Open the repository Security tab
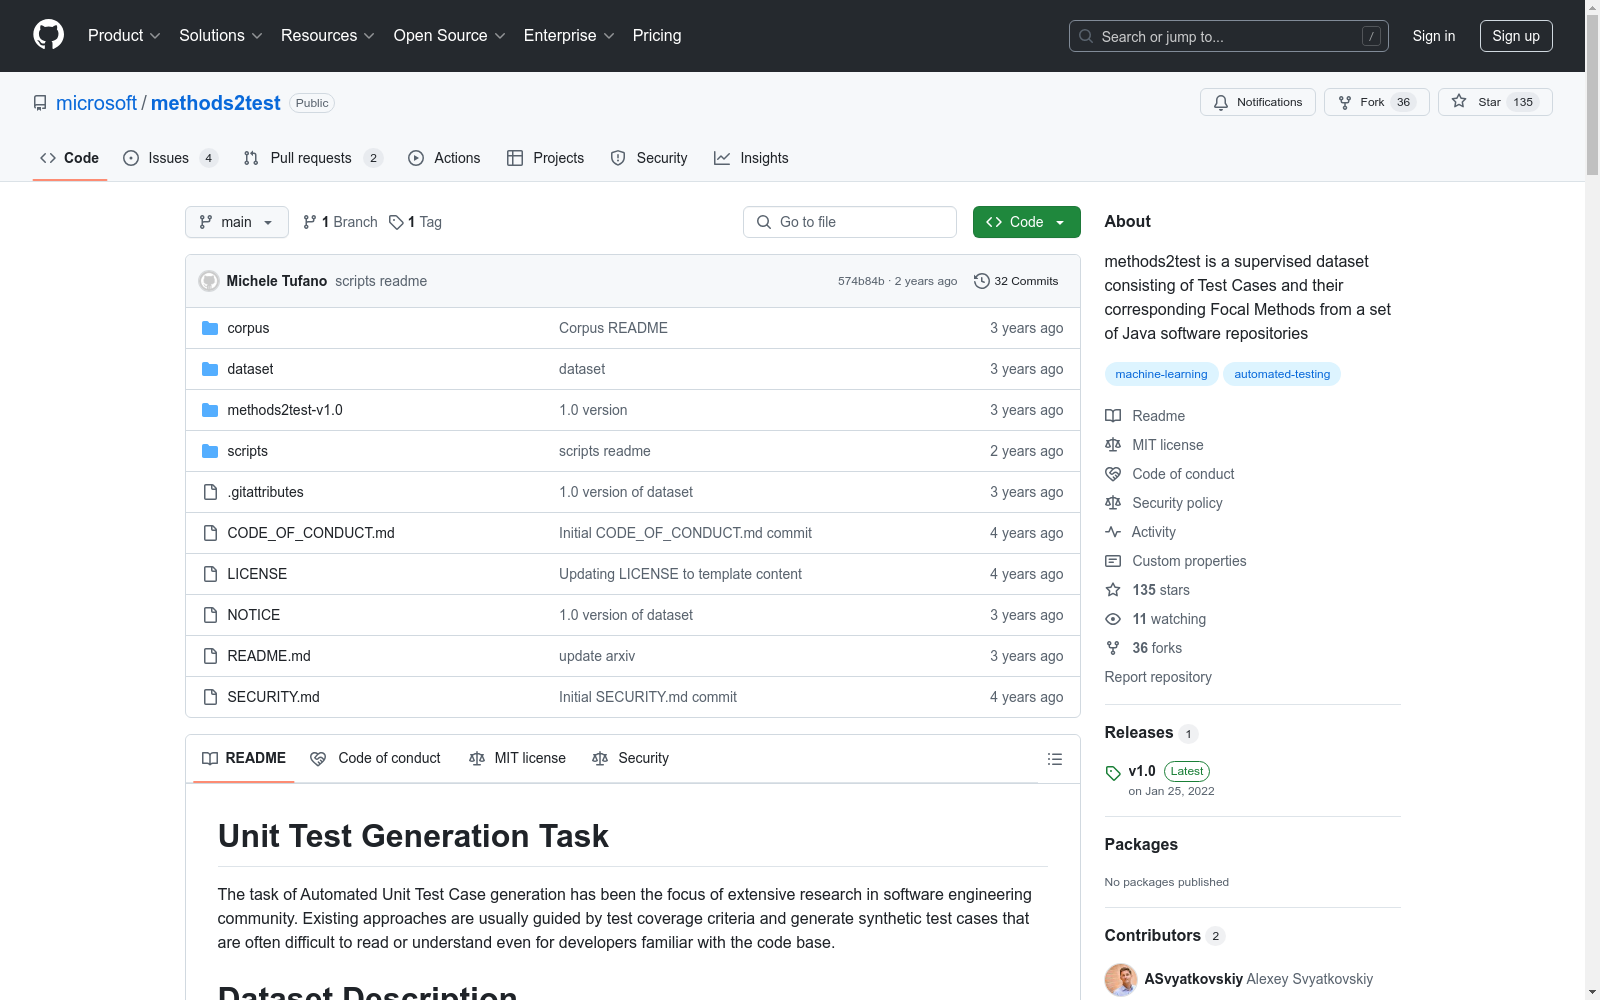 649,158
